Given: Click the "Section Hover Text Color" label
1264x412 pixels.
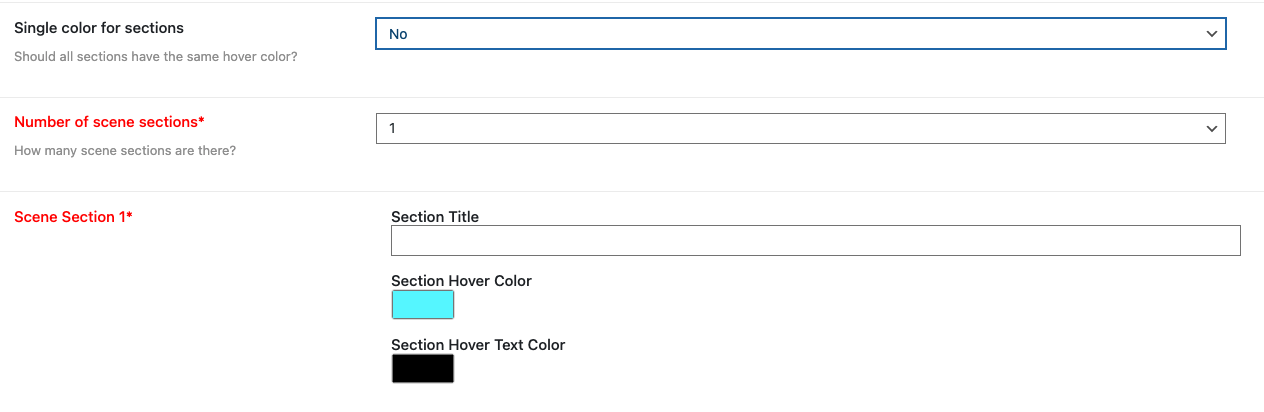Looking at the screenshot, I should 478,345.
